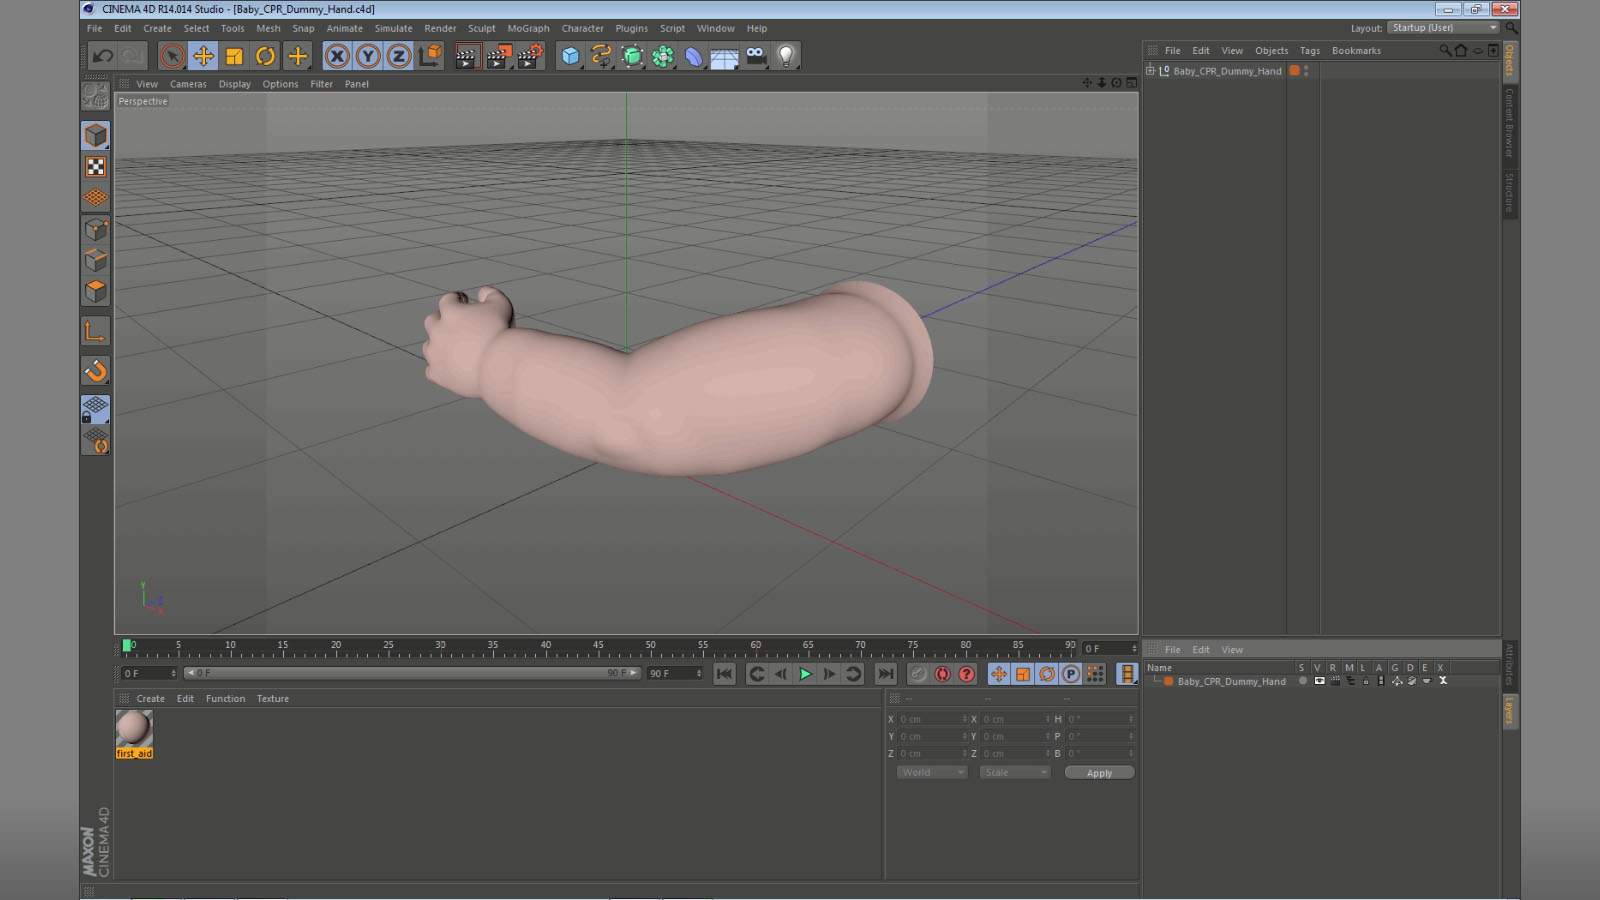Play animation forward

805,674
